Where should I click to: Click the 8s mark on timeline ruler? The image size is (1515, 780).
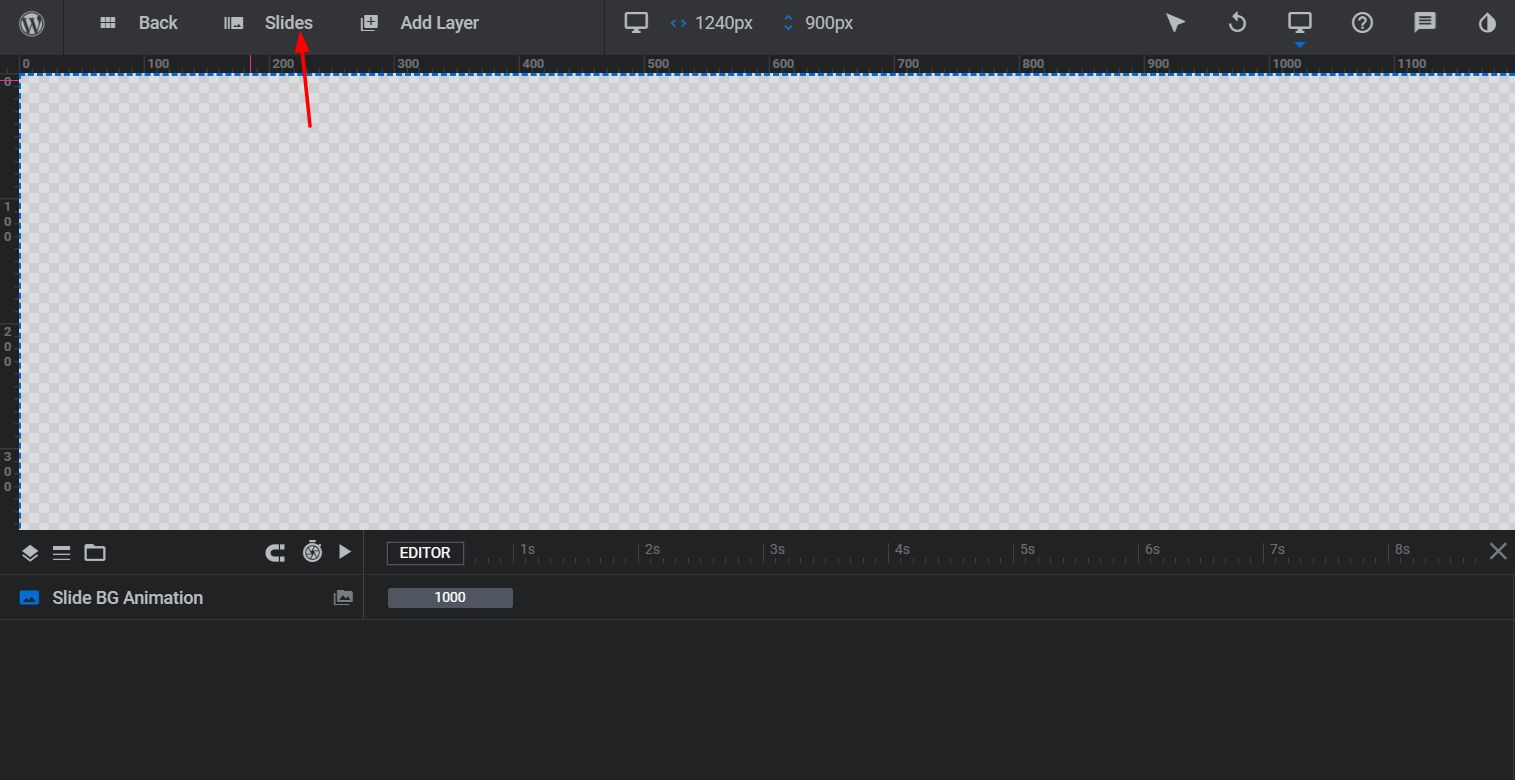1402,550
